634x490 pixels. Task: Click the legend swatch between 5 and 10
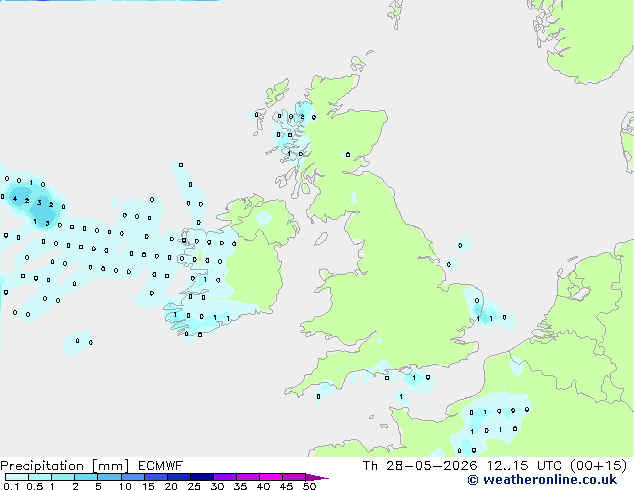[109, 477]
